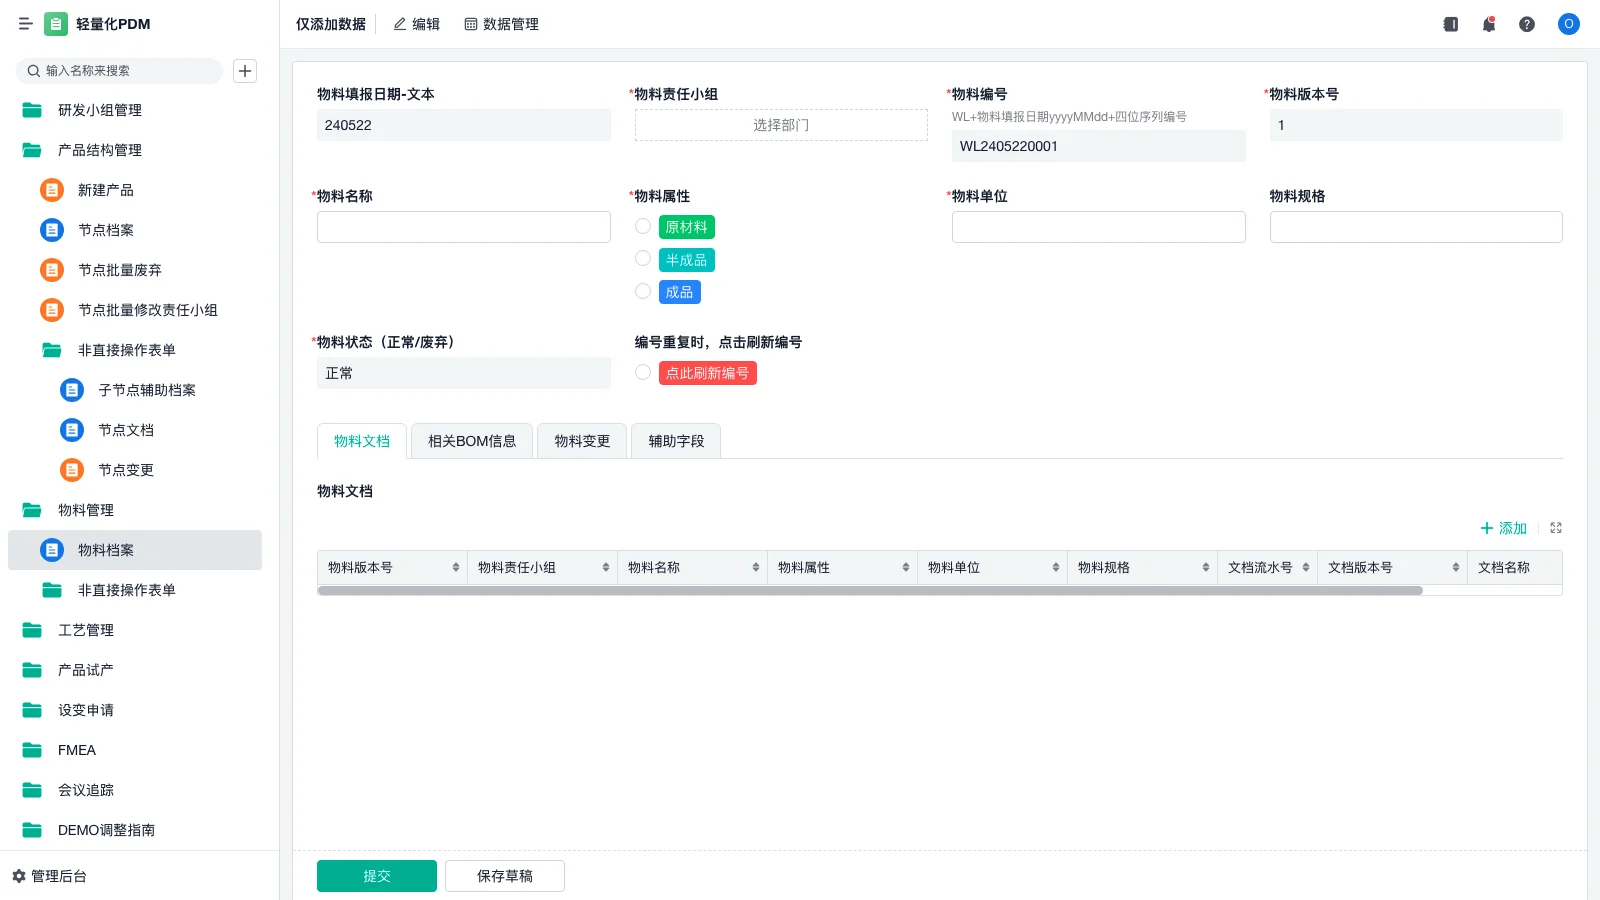Open the user avatar icon
The image size is (1600, 900).
[x=1567, y=24]
